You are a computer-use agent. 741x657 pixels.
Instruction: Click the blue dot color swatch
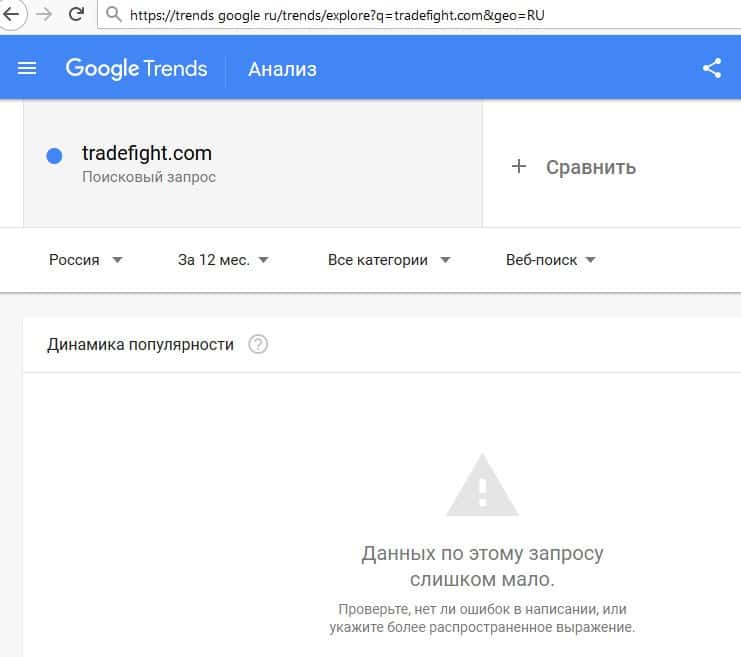55,155
